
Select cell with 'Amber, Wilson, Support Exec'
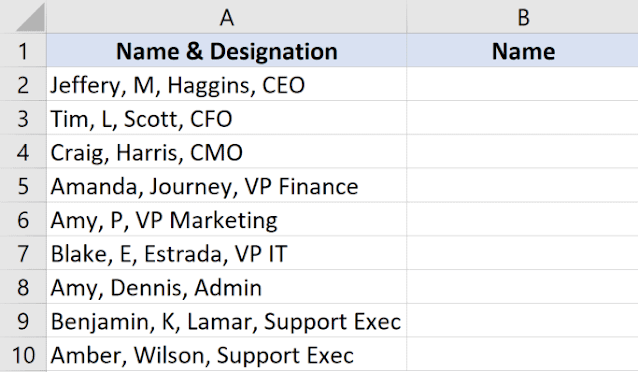coord(227,354)
